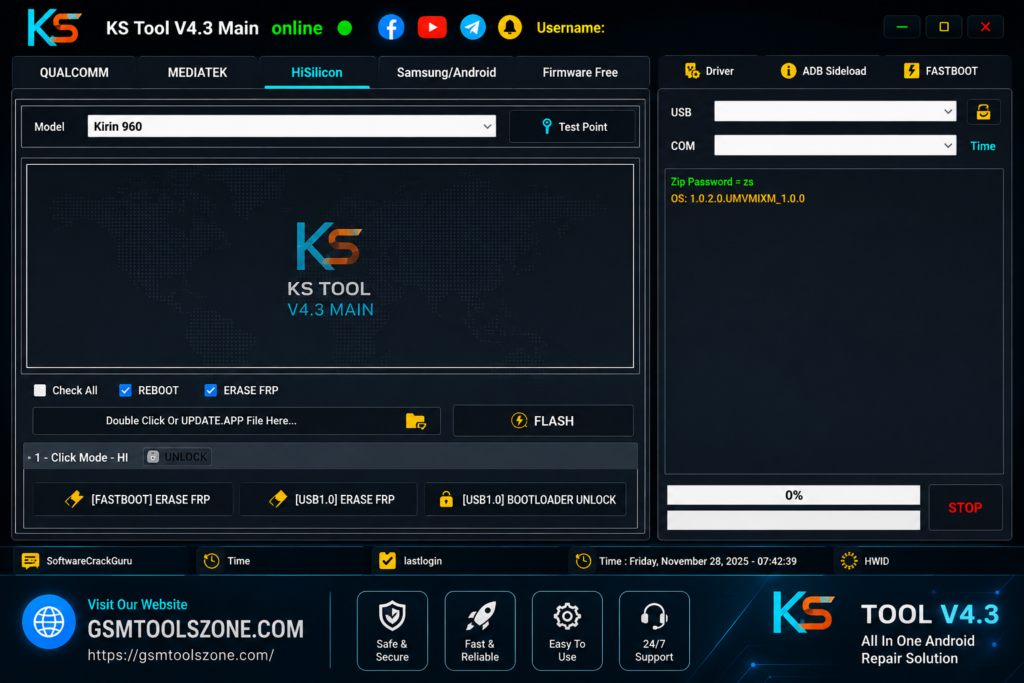The image size is (1024, 683).
Task: Click the Test Point button
Action: pyautogui.click(x=572, y=127)
